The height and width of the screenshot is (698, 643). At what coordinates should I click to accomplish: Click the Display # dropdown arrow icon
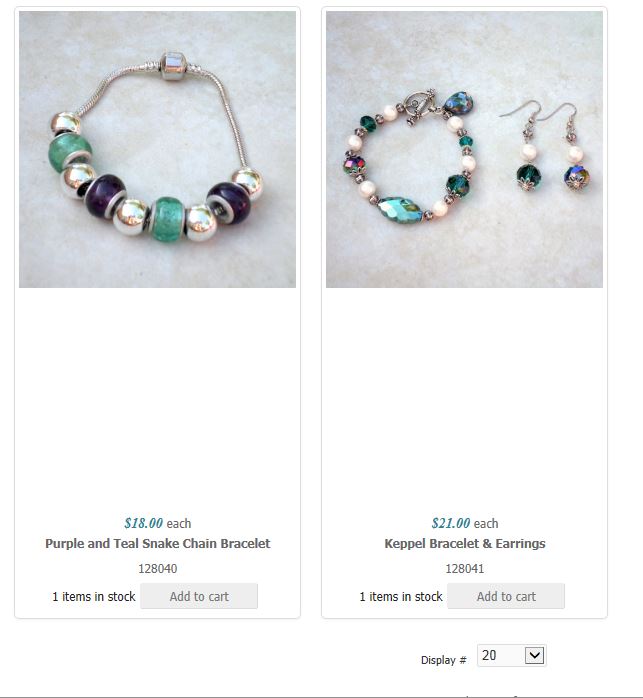pyautogui.click(x=534, y=655)
